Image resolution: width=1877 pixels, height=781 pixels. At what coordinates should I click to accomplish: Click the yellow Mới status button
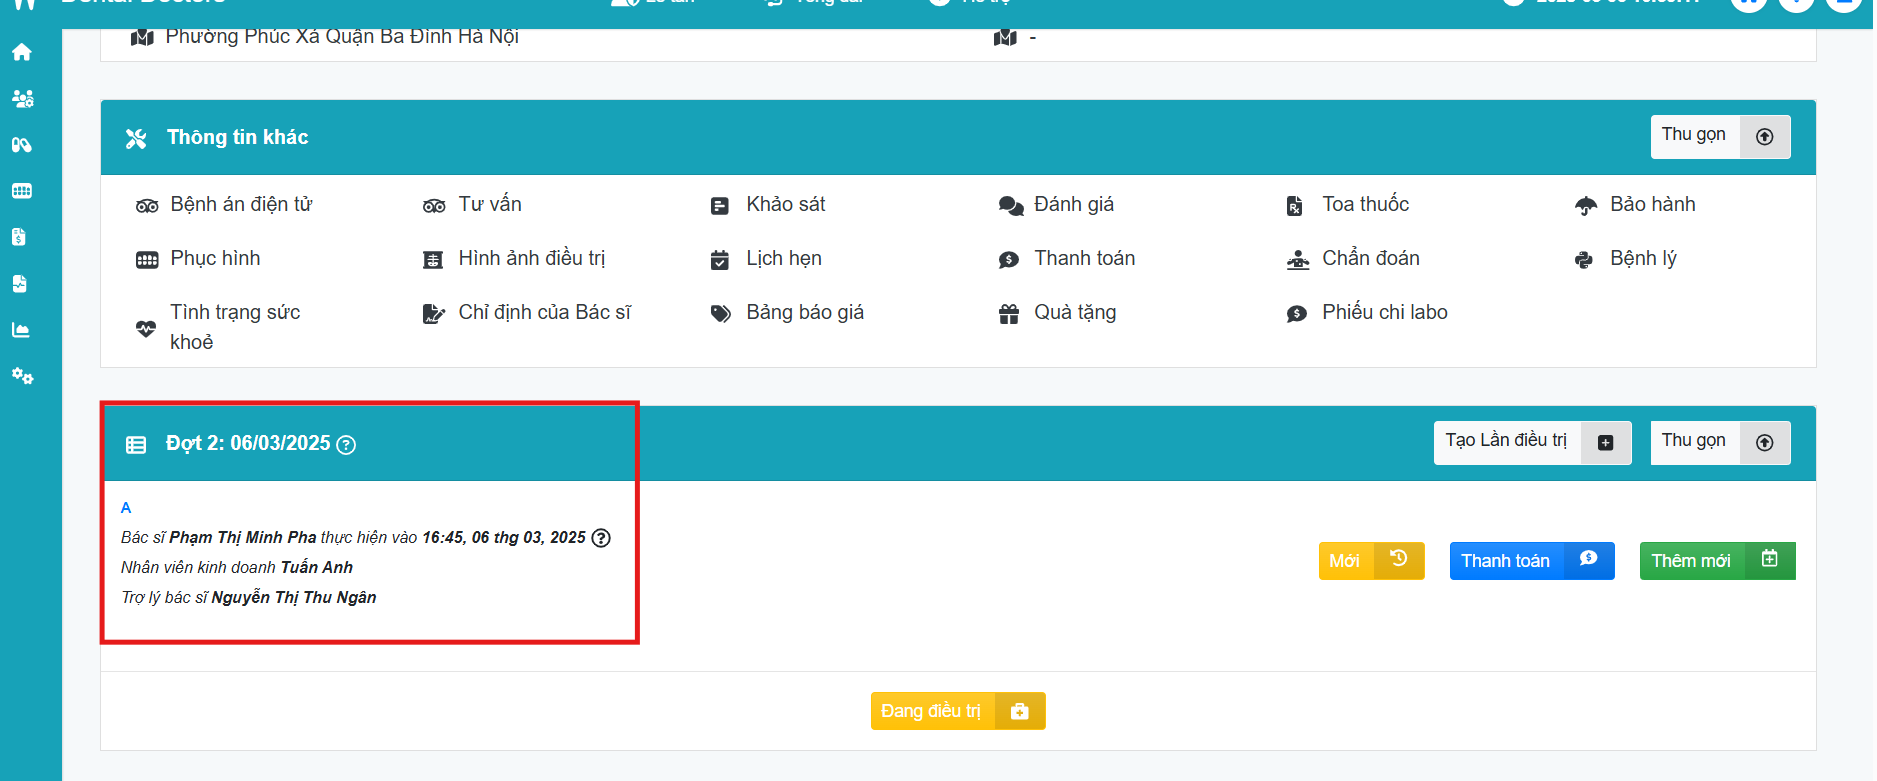[1370, 561]
